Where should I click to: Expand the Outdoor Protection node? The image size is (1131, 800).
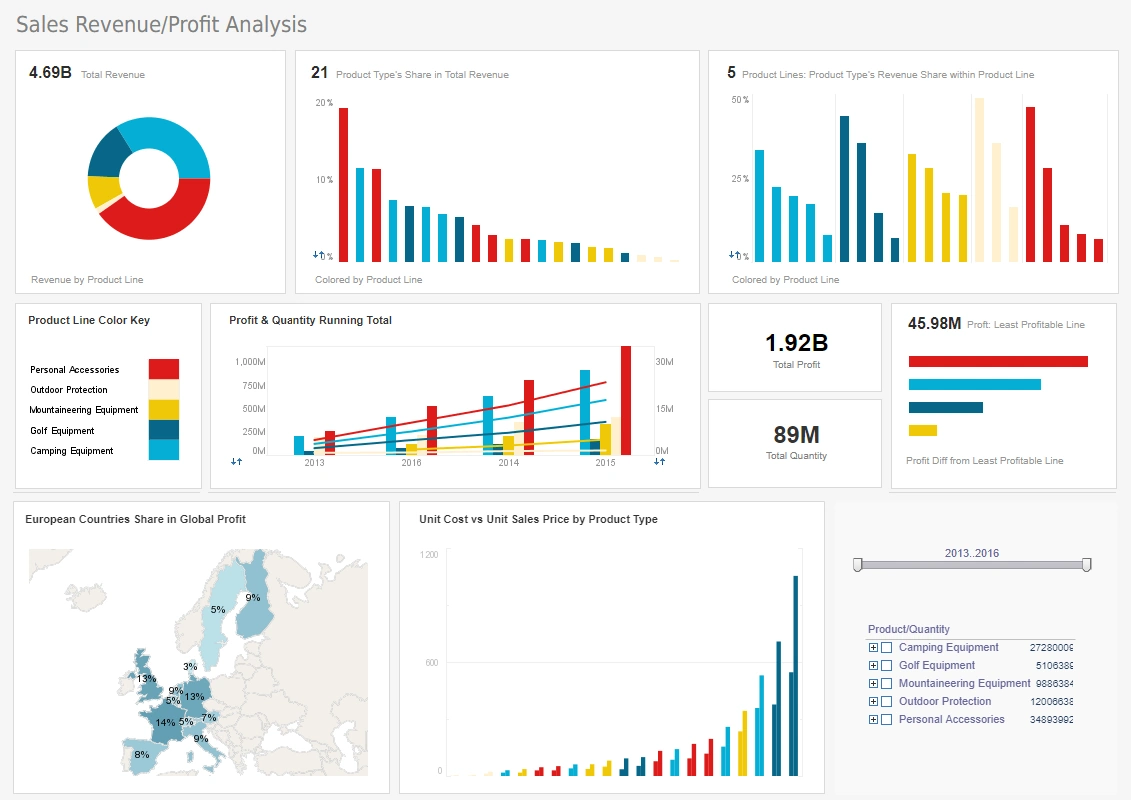pyautogui.click(x=873, y=701)
